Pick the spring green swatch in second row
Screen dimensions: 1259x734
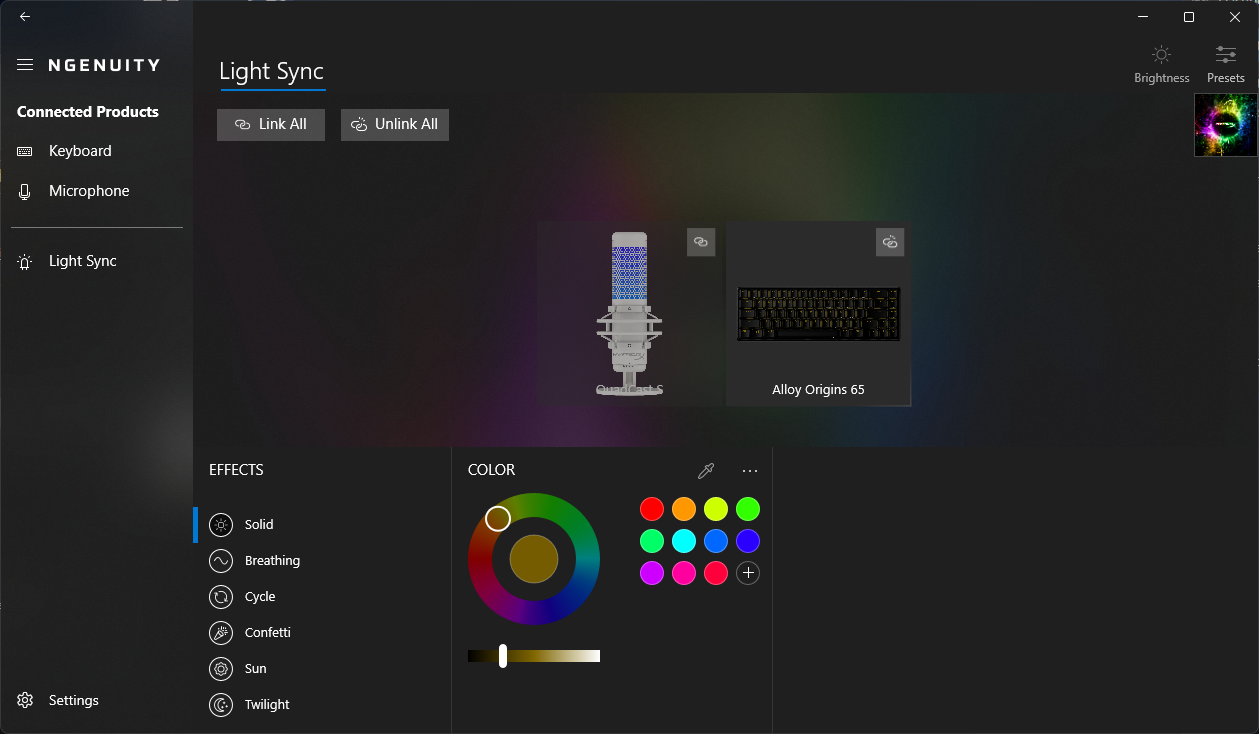point(652,541)
